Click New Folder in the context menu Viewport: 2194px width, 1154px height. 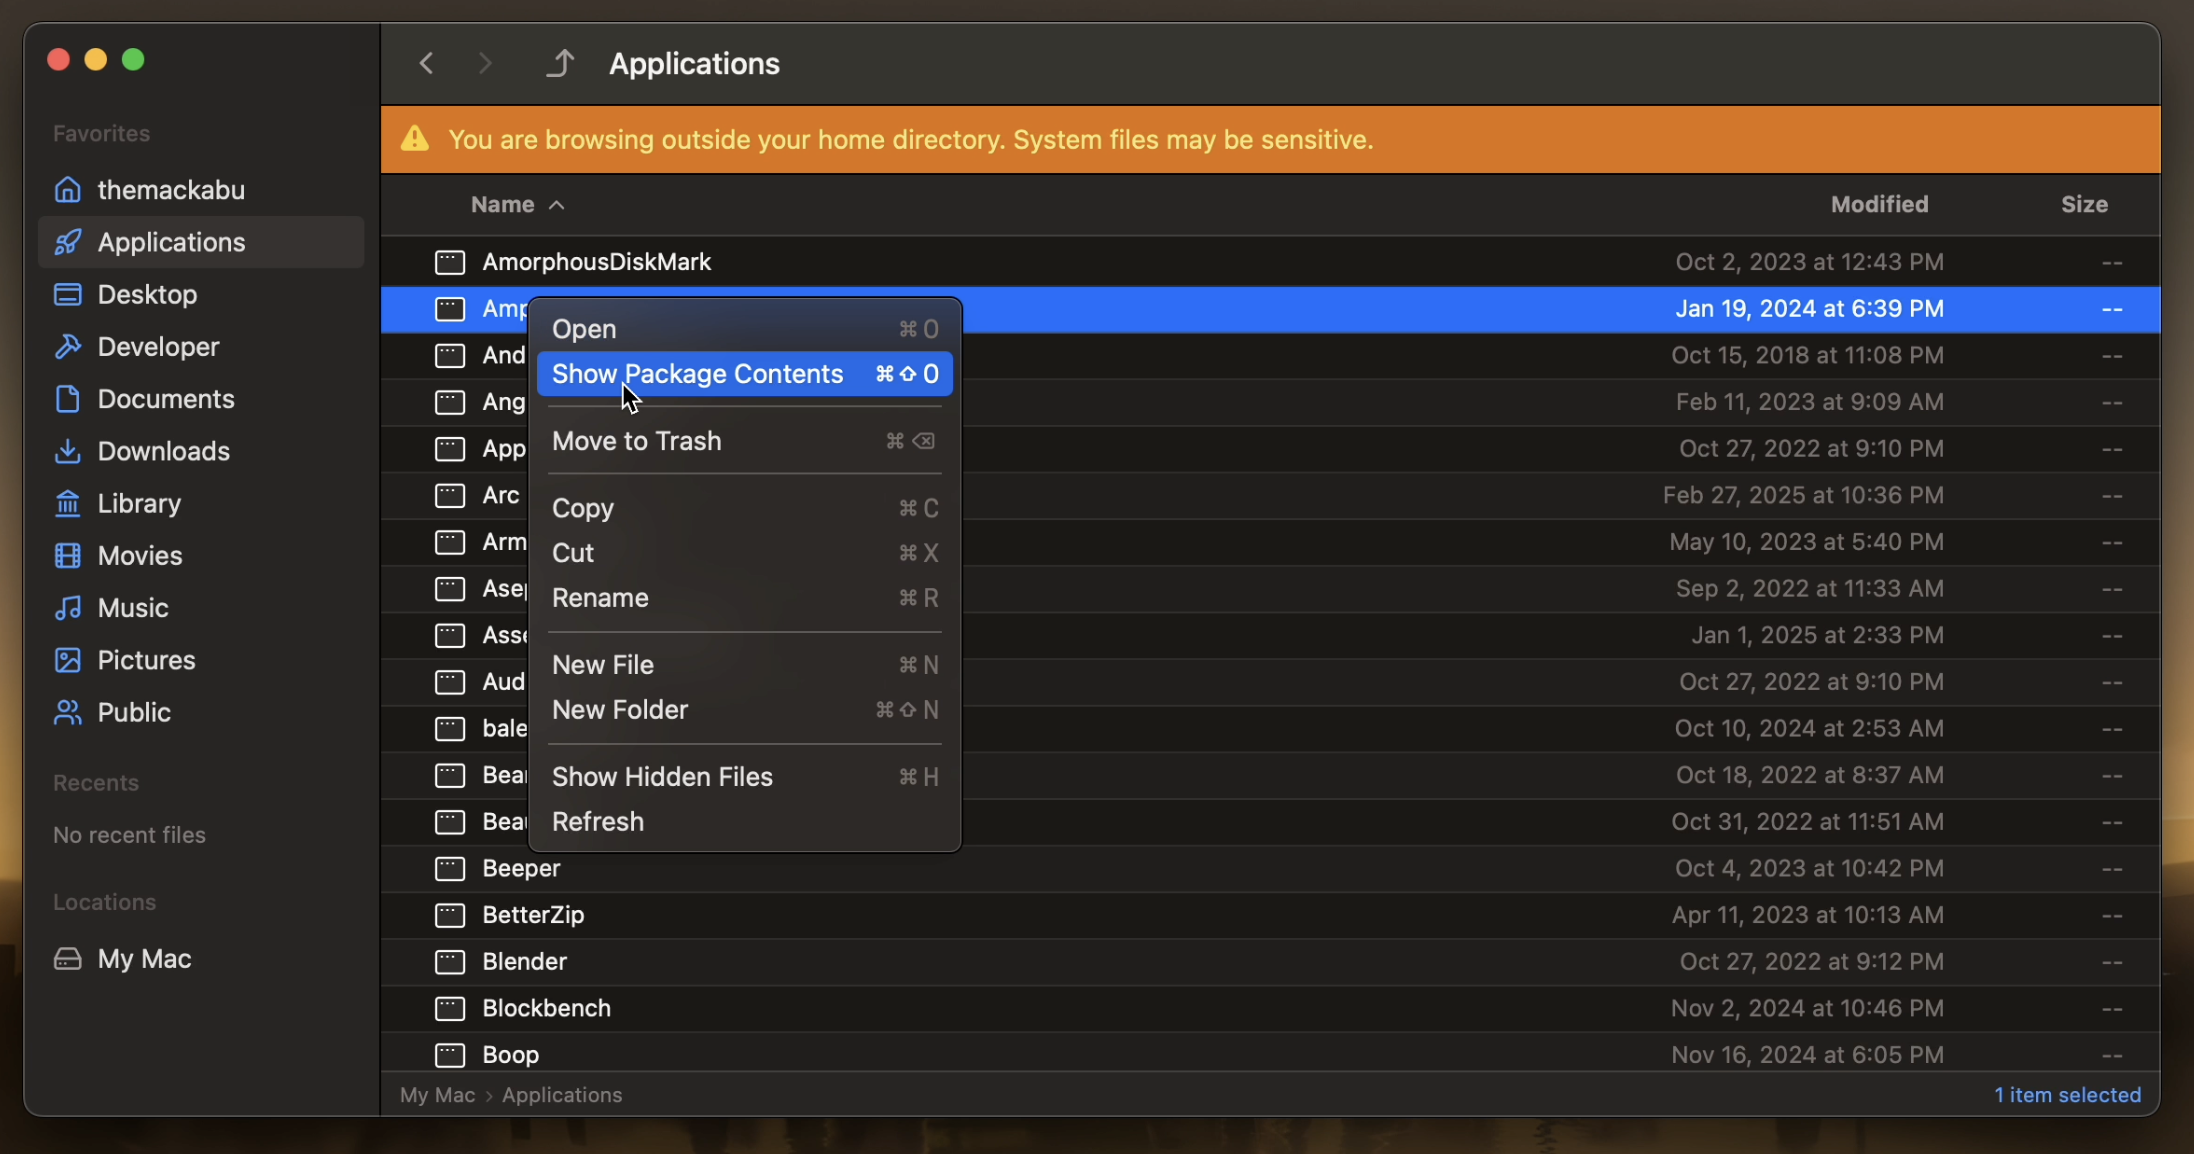point(620,710)
